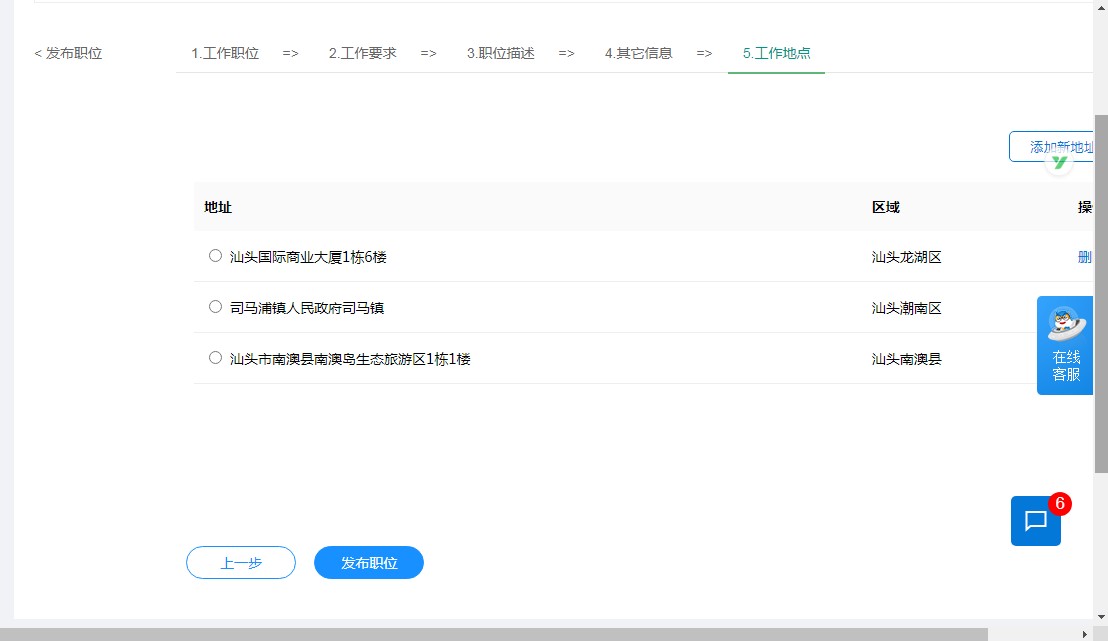The width and height of the screenshot is (1108, 641).
Task: Click the green logo icon near 添加新地址
Action: pos(1058,162)
